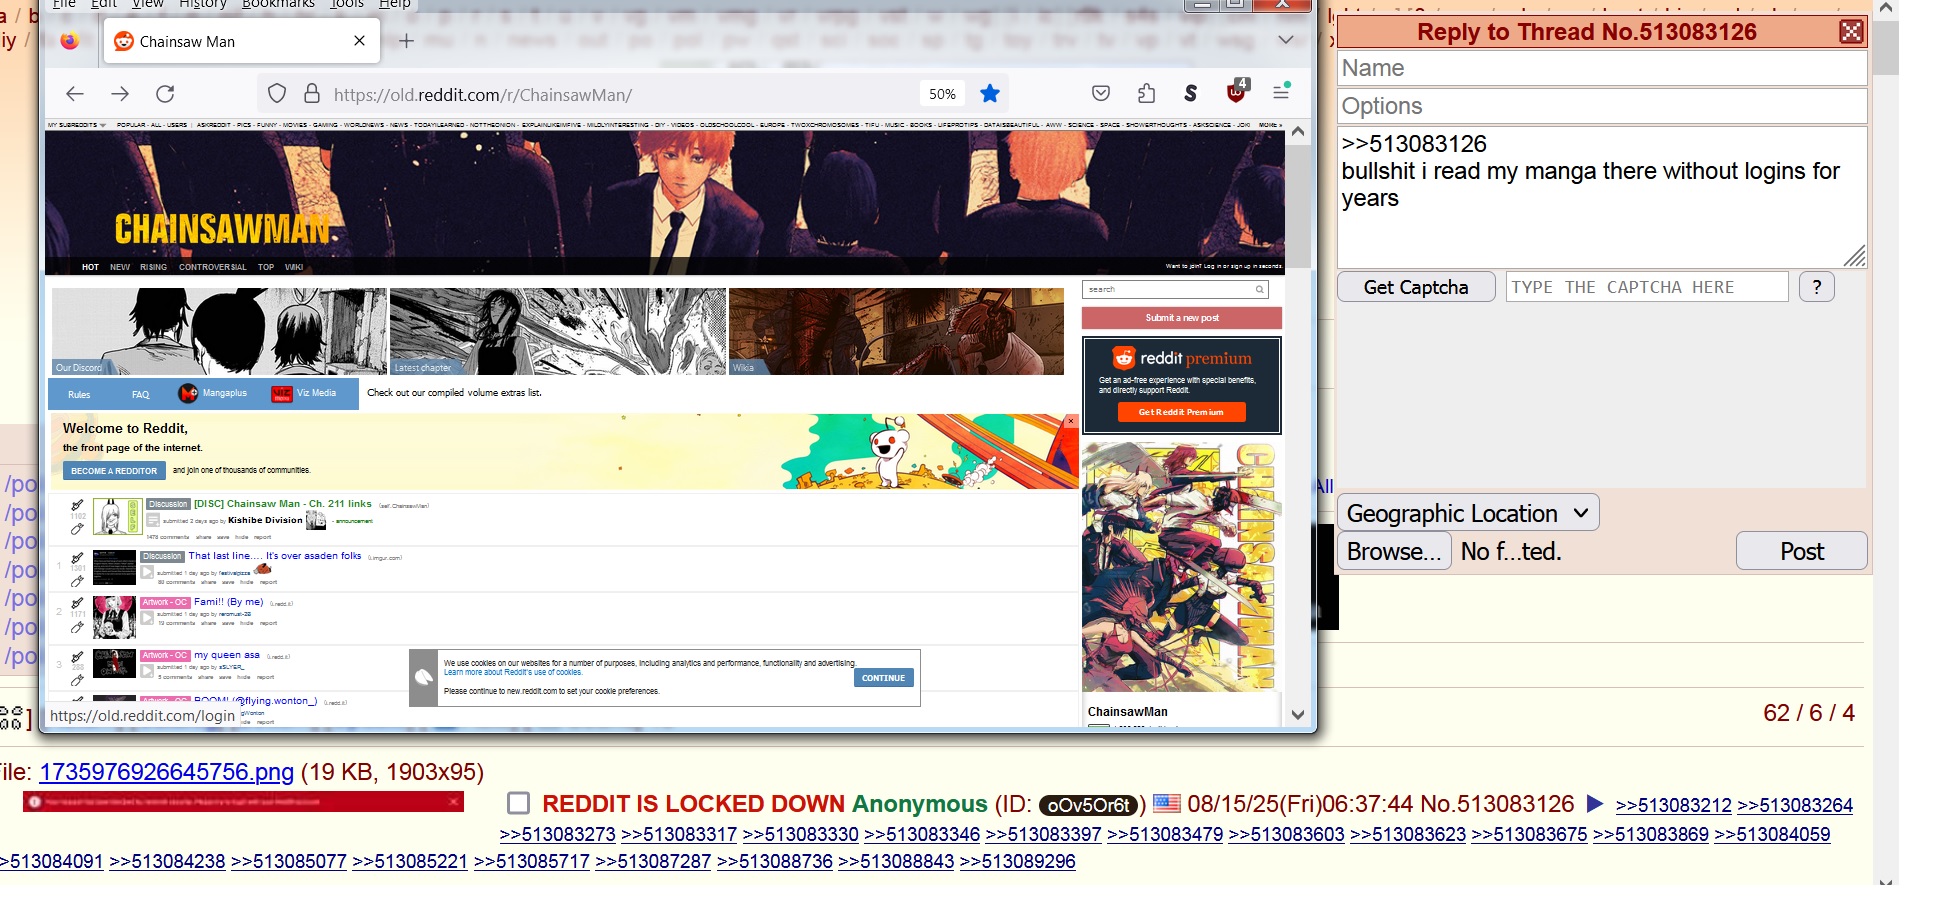This screenshot has width=1934, height=906.
Task: Click the Reddit page scroll-down arrow
Action: point(1298,714)
